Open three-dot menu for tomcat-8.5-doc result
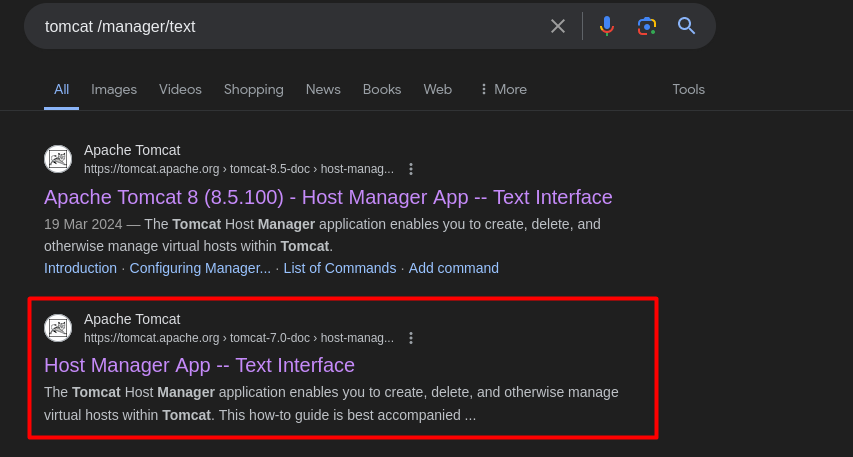The height and width of the screenshot is (457, 853). pyautogui.click(x=411, y=169)
